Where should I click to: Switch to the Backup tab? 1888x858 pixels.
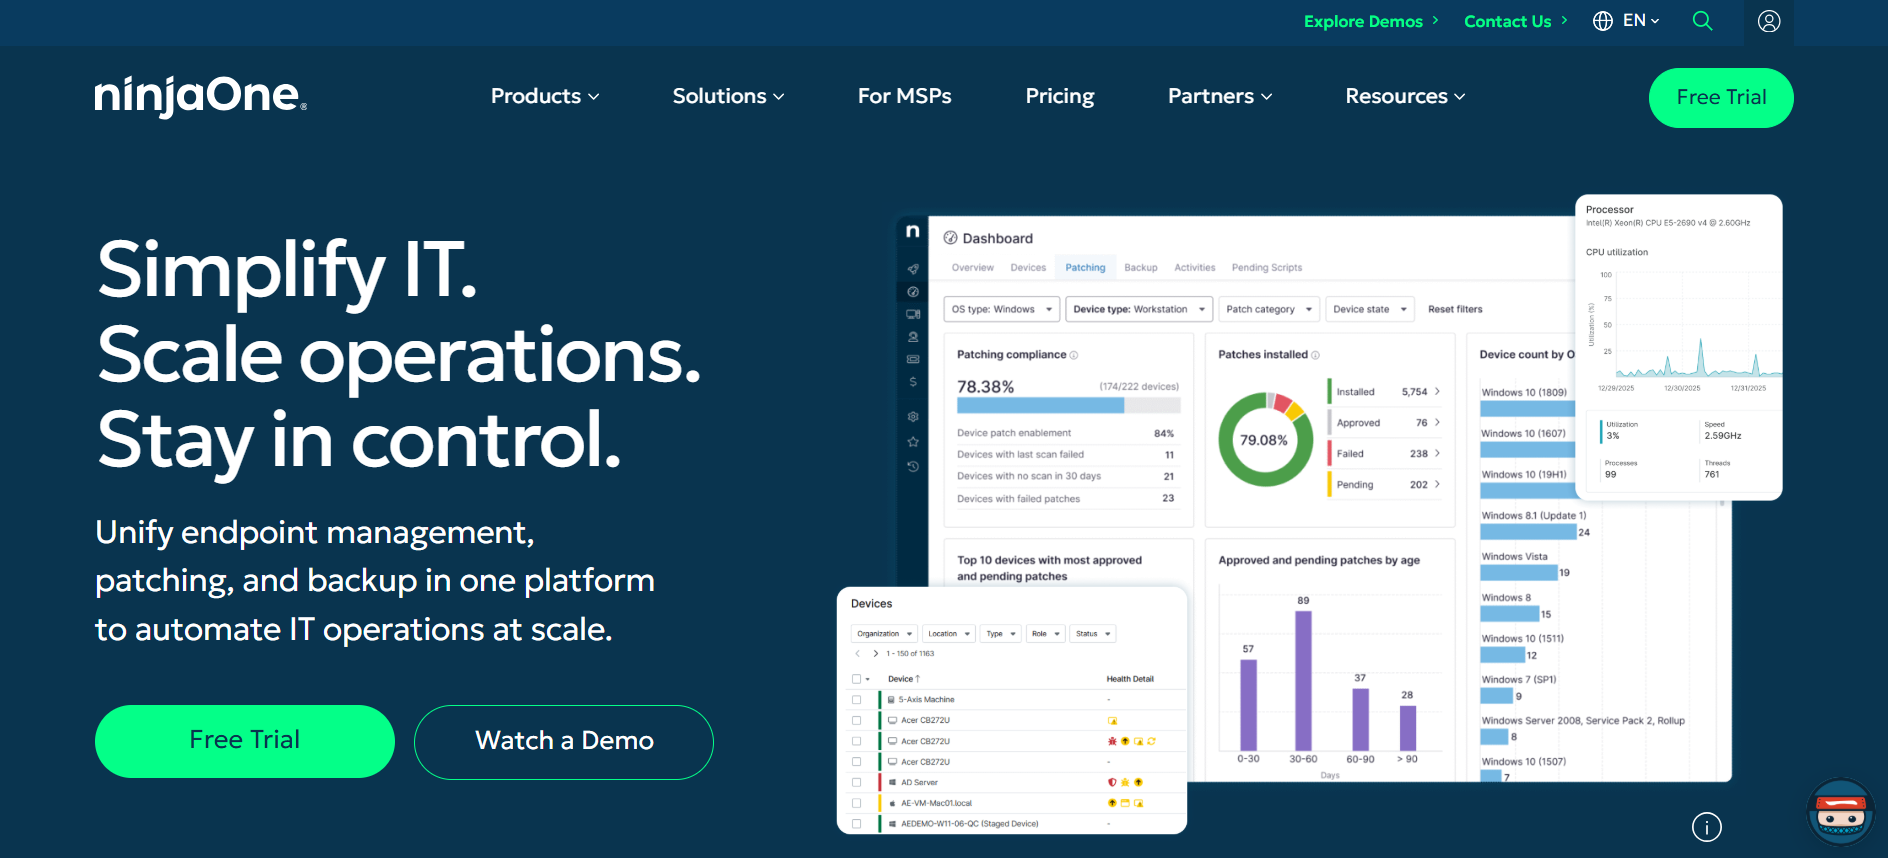pos(1140,268)
